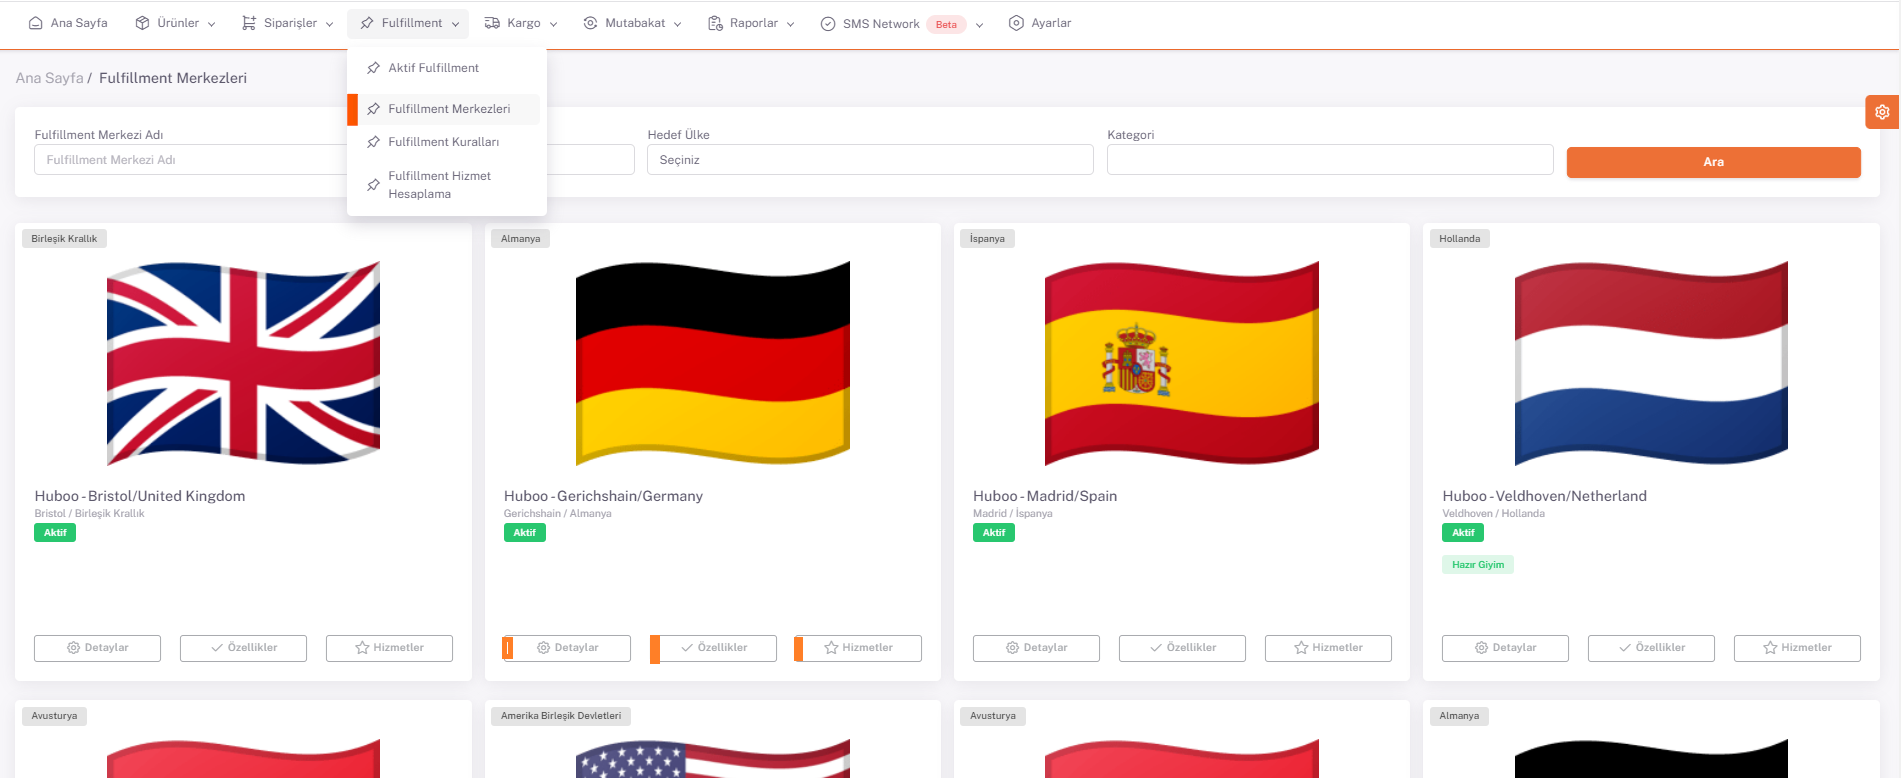Expand the SMS Network dropdown chevron
The height and width of the screenshot is (778, 1901).
pyautogui.click(x=979, y=25)
